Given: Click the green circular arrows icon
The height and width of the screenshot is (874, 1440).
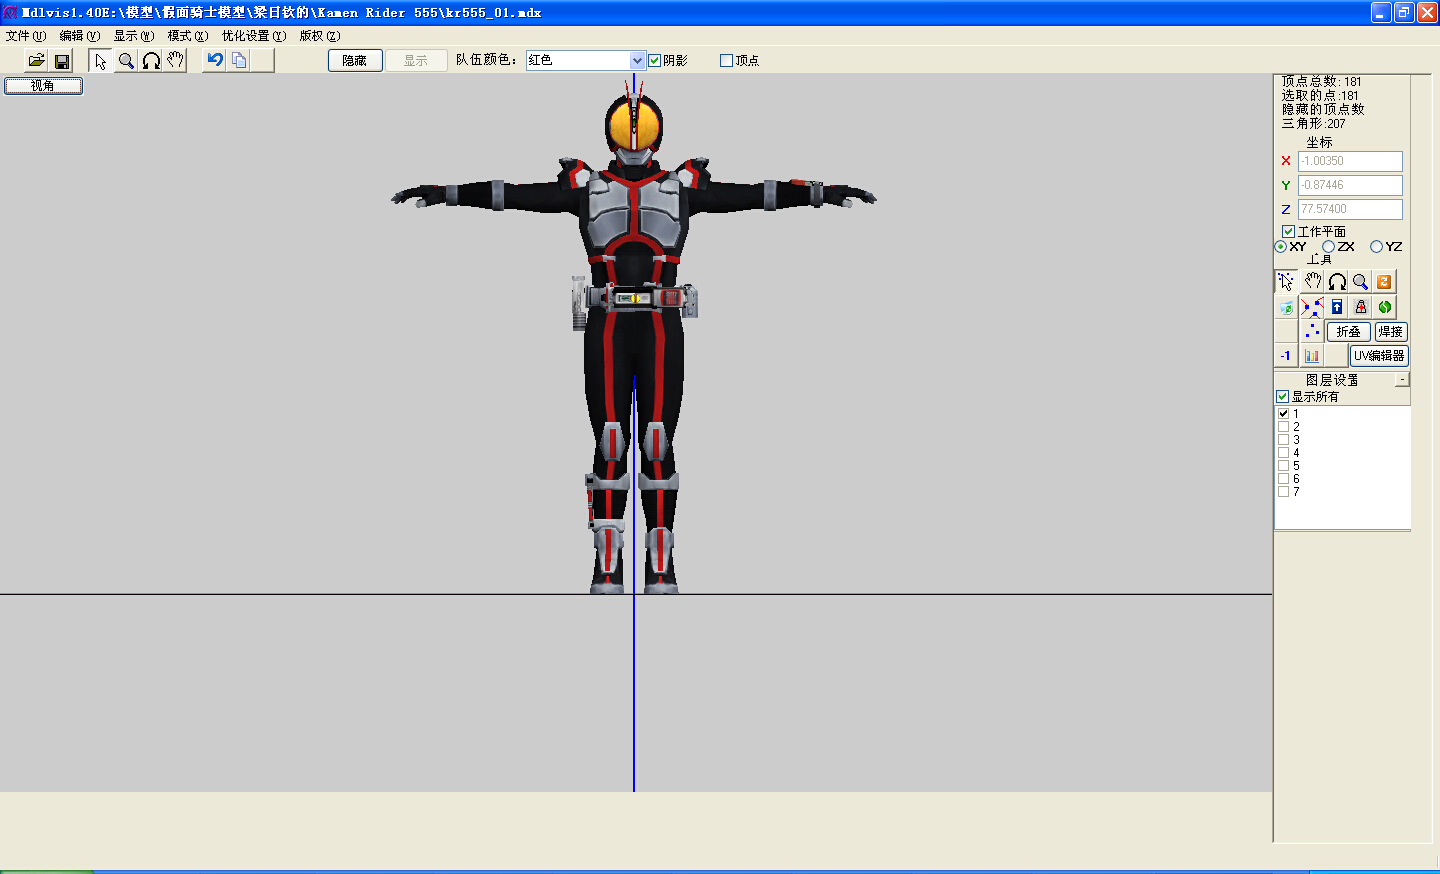Looking at the screenshot, I should click(x=1384, y=307).
